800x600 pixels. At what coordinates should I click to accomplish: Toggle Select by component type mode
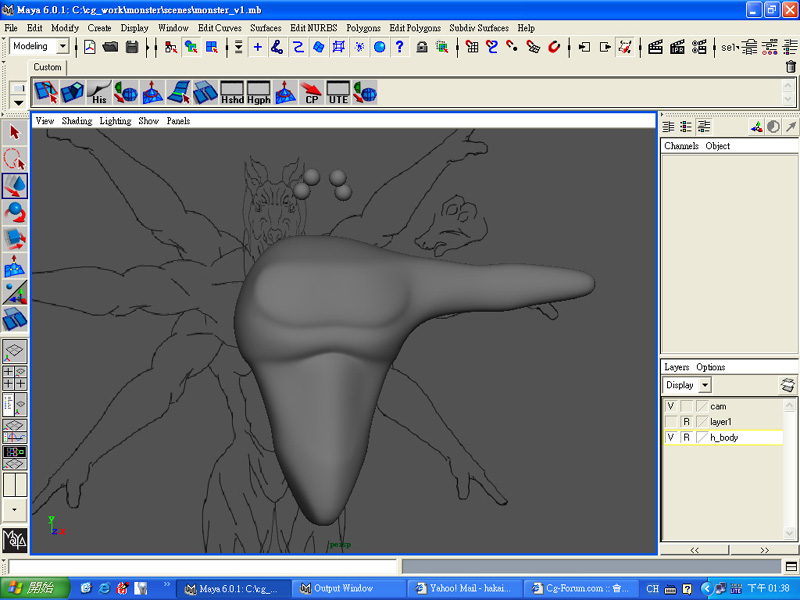point(212,47)
